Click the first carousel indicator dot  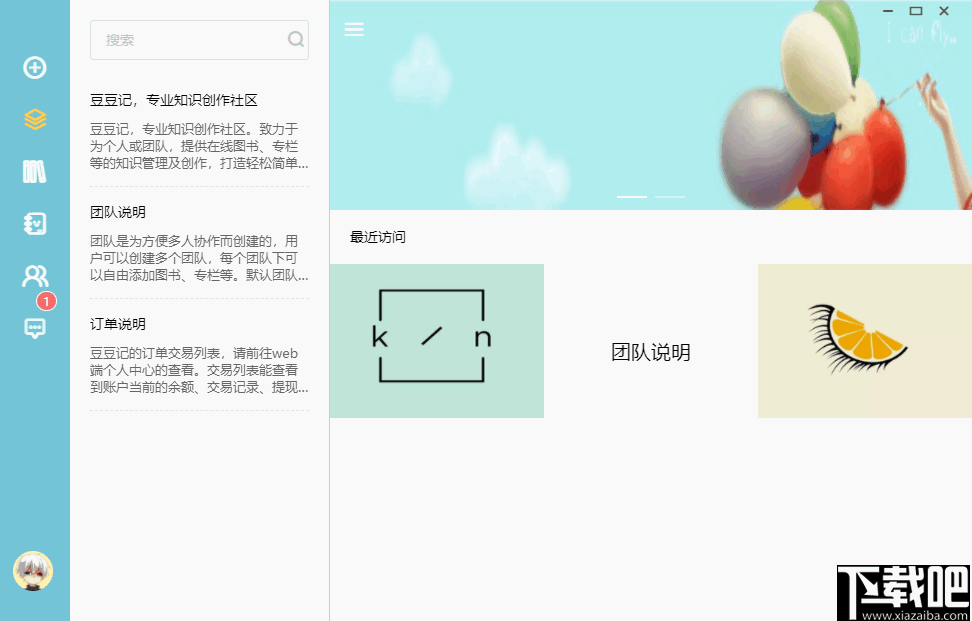pyautogui.click(x=631, y=197)
